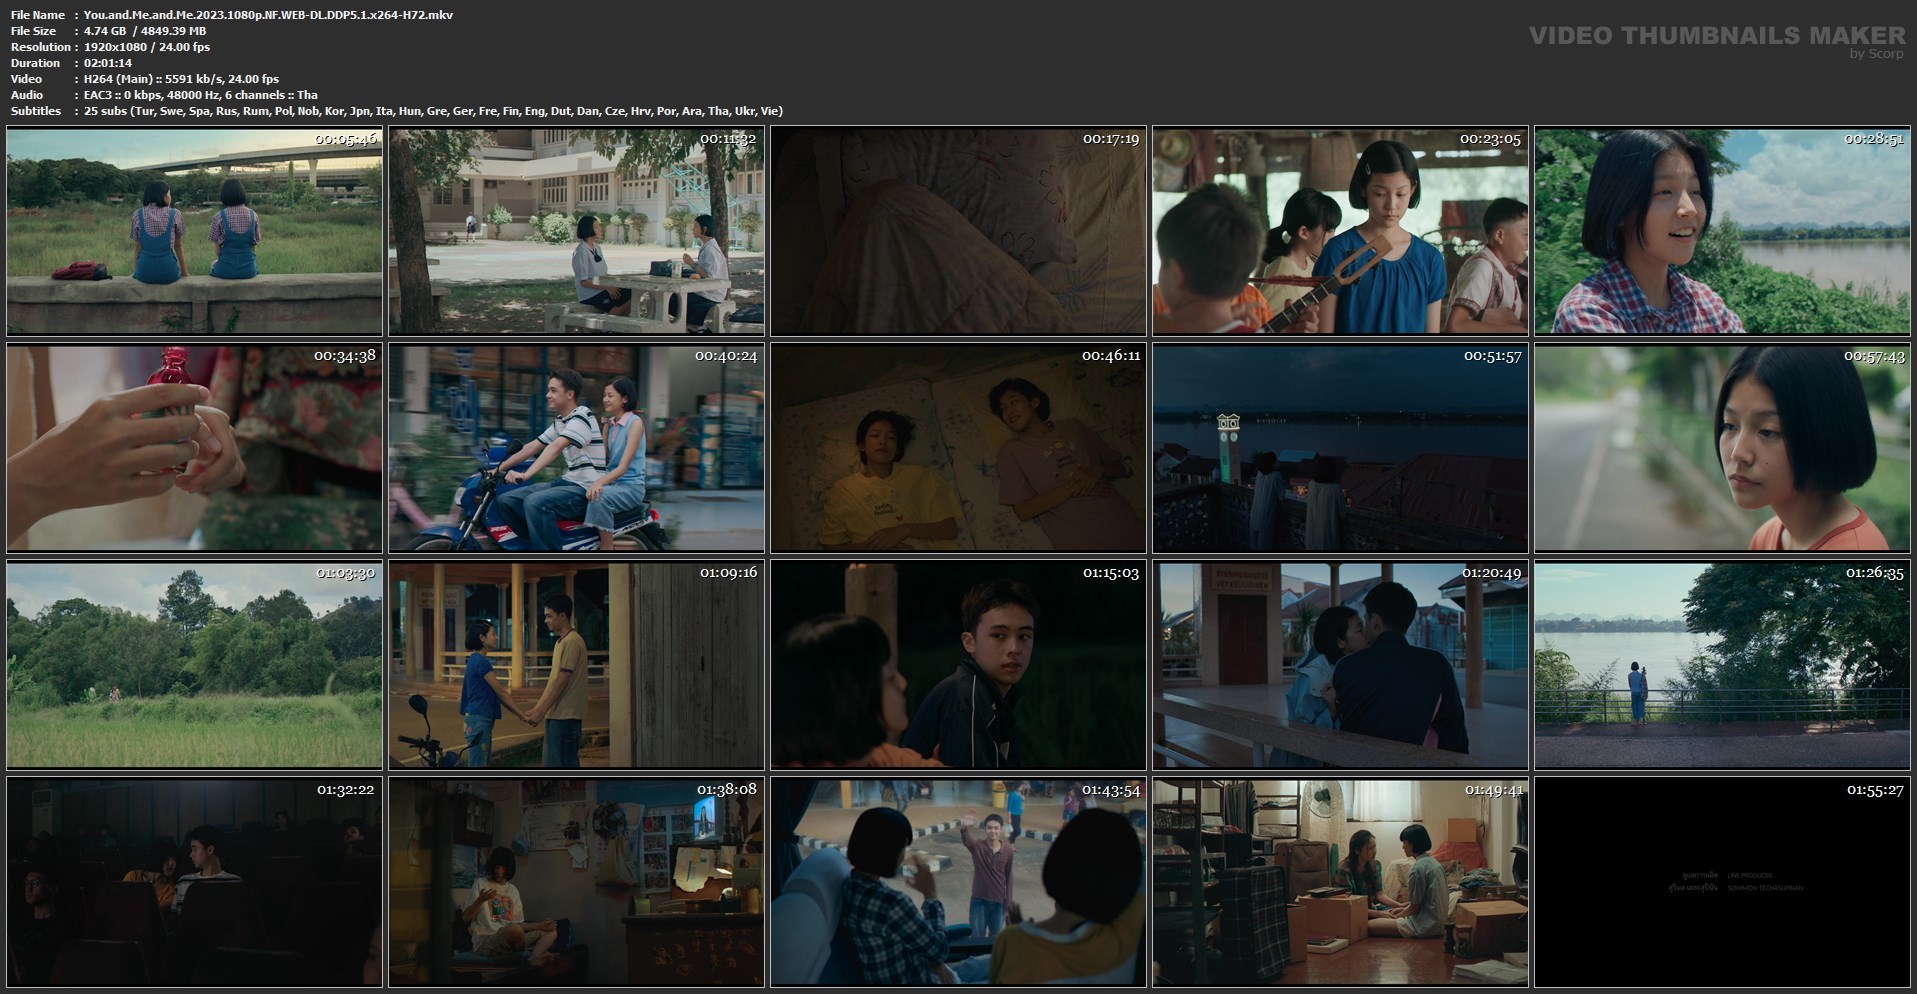Choose the cinema thumbnail at 01:32:22

(194, 882)
